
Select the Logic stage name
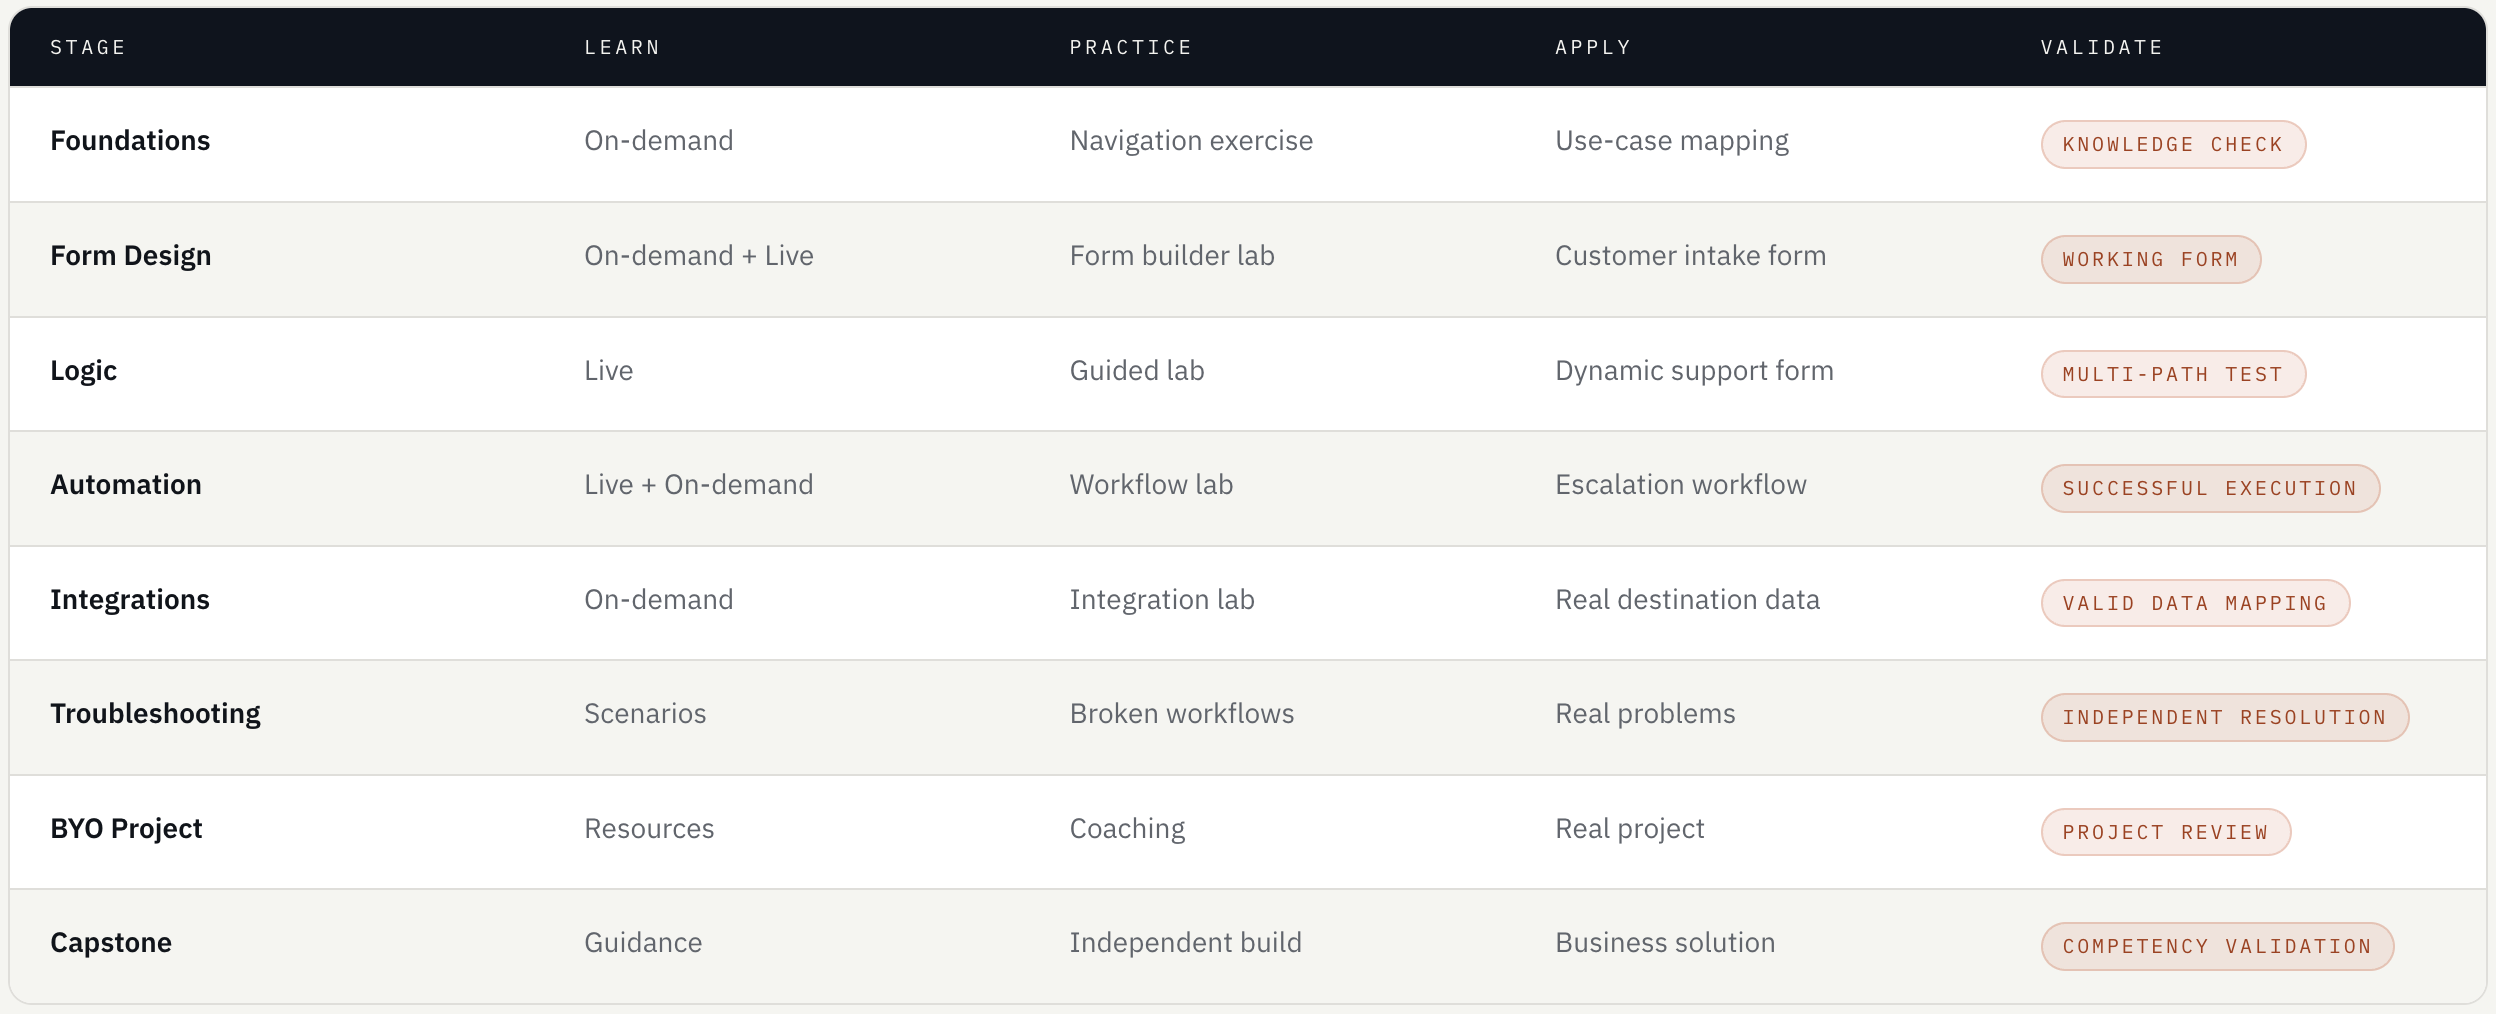point(84,371)
